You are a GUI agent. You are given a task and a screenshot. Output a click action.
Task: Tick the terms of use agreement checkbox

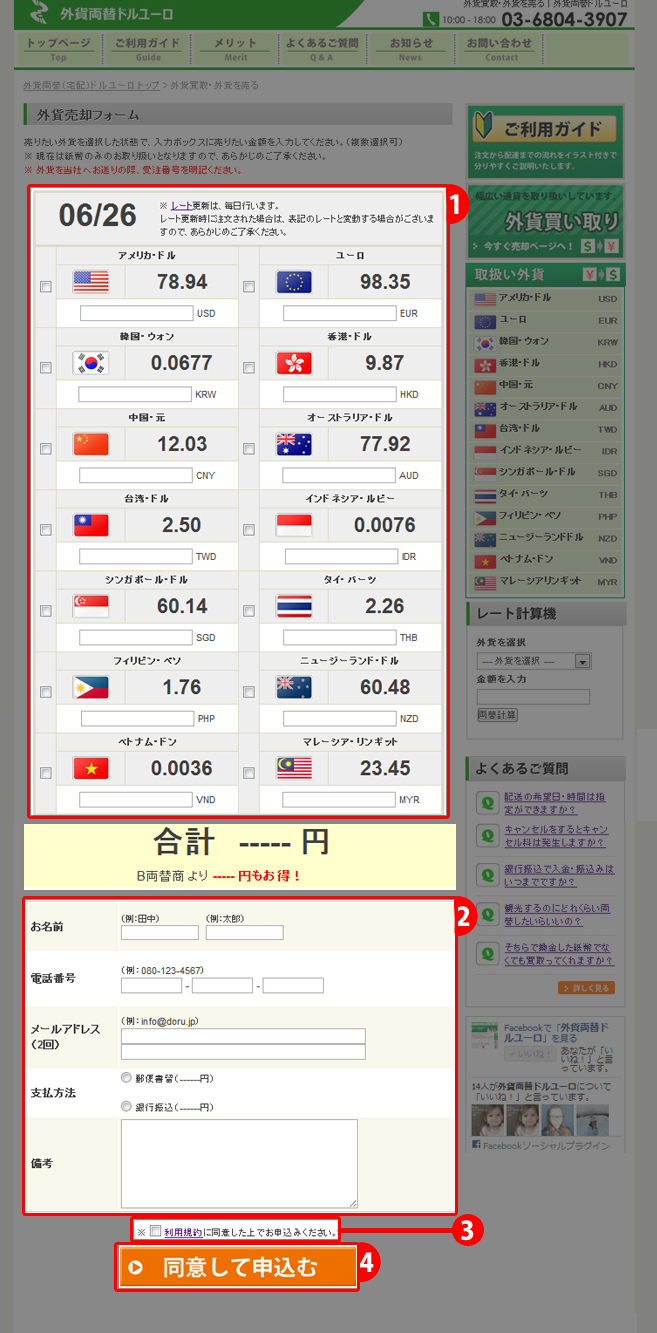click(x=155, y=1231)
